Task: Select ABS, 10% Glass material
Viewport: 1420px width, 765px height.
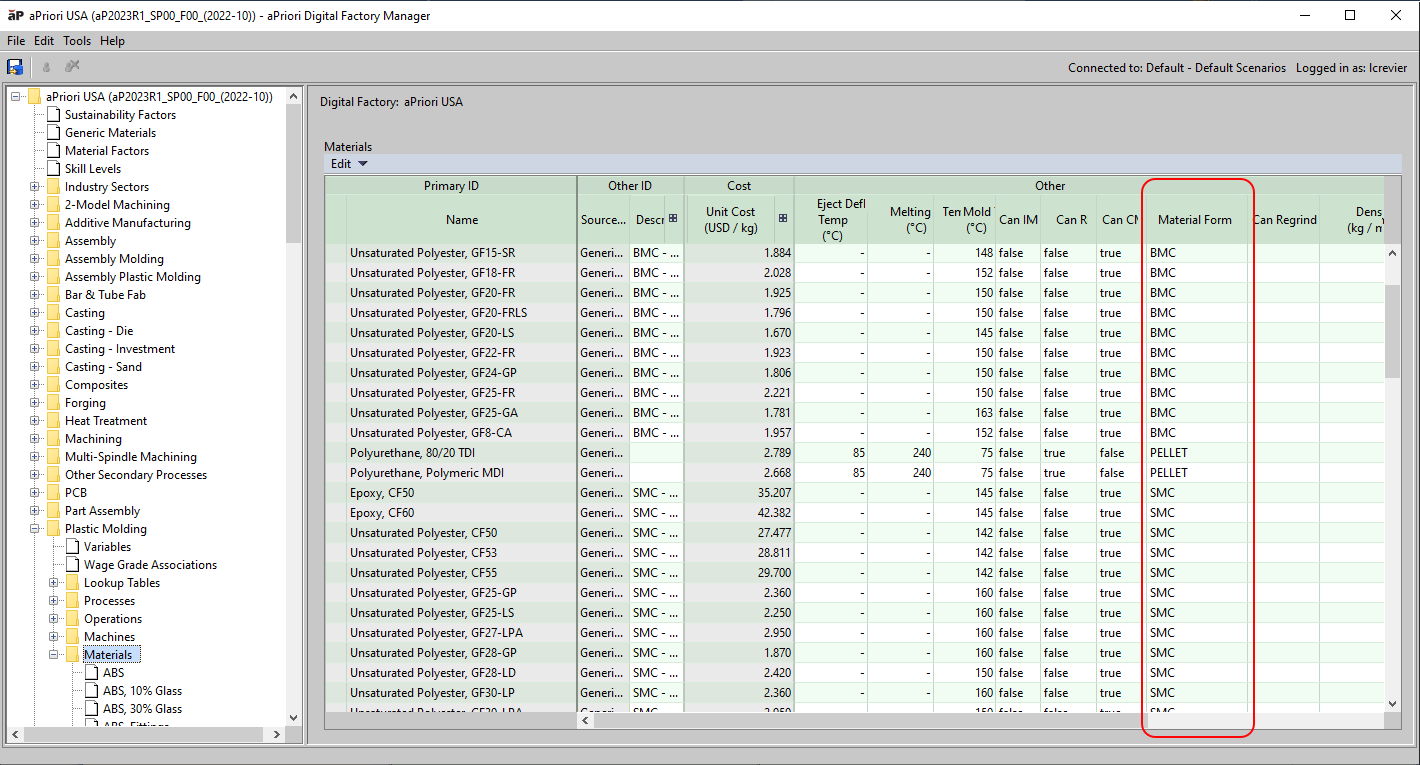Action: point(142,691)
